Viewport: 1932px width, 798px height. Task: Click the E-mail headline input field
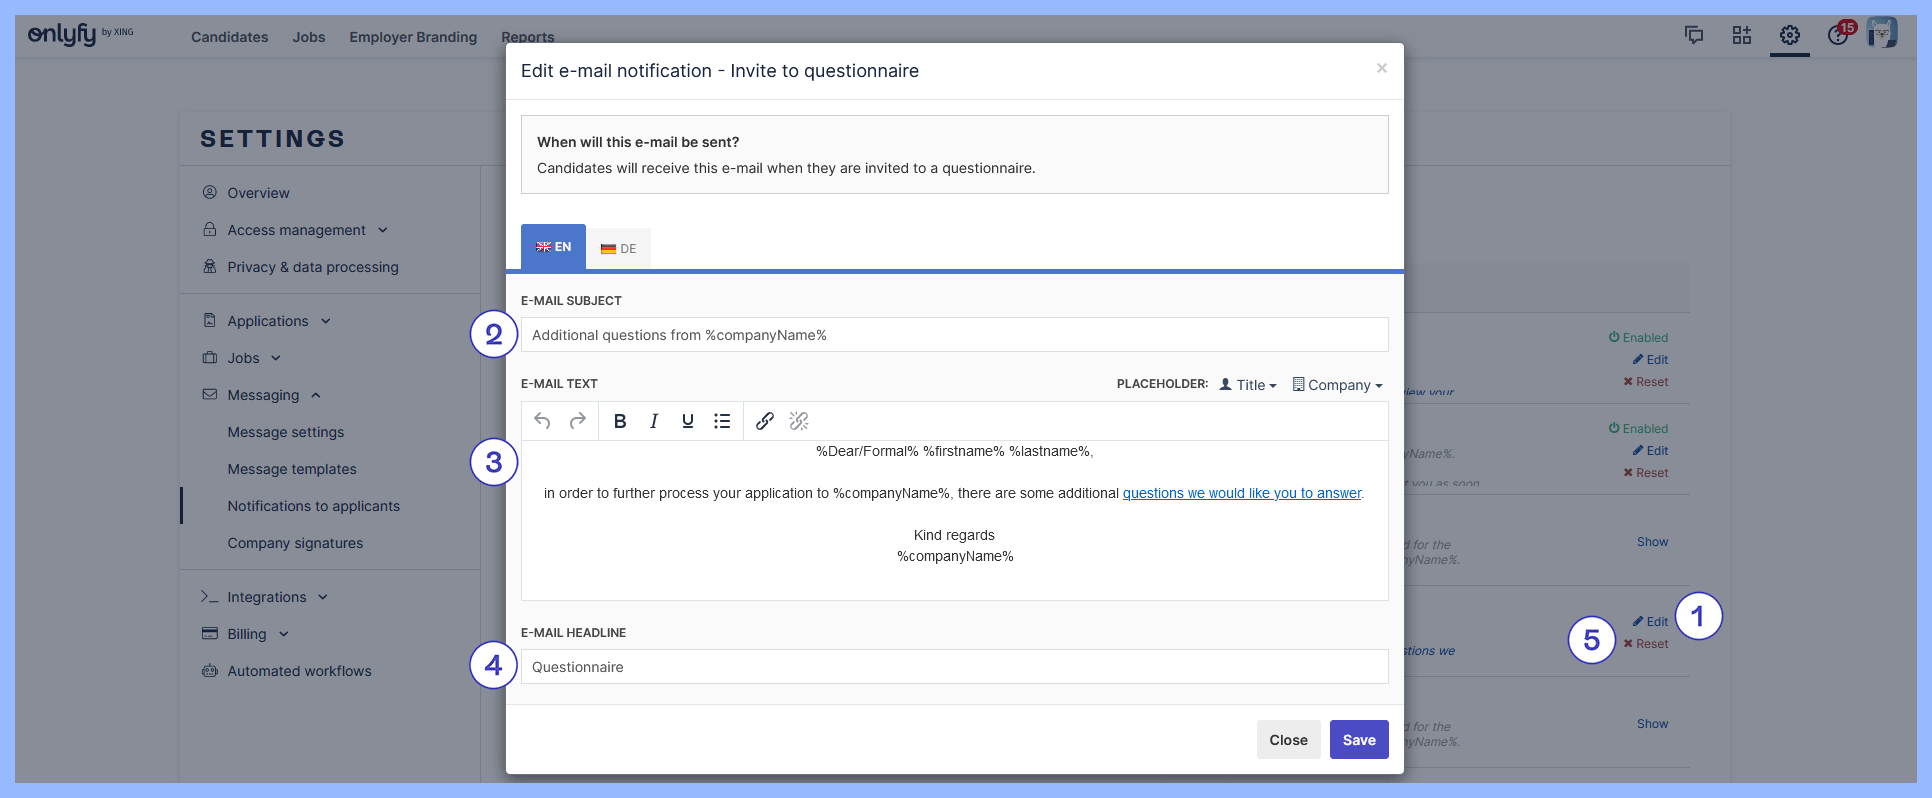(954, 667)
